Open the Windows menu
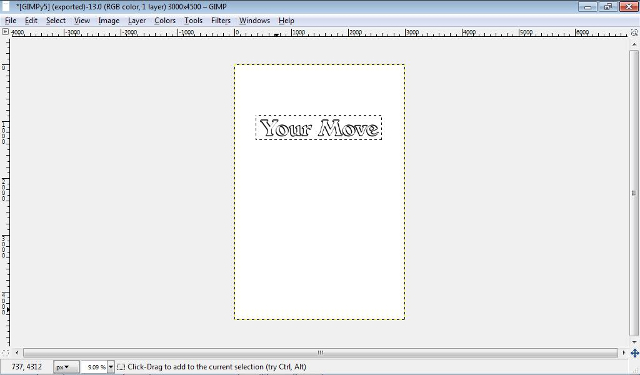Image resolution: width=640 pixels, height=375 pixels. click(x=254, y=20)
